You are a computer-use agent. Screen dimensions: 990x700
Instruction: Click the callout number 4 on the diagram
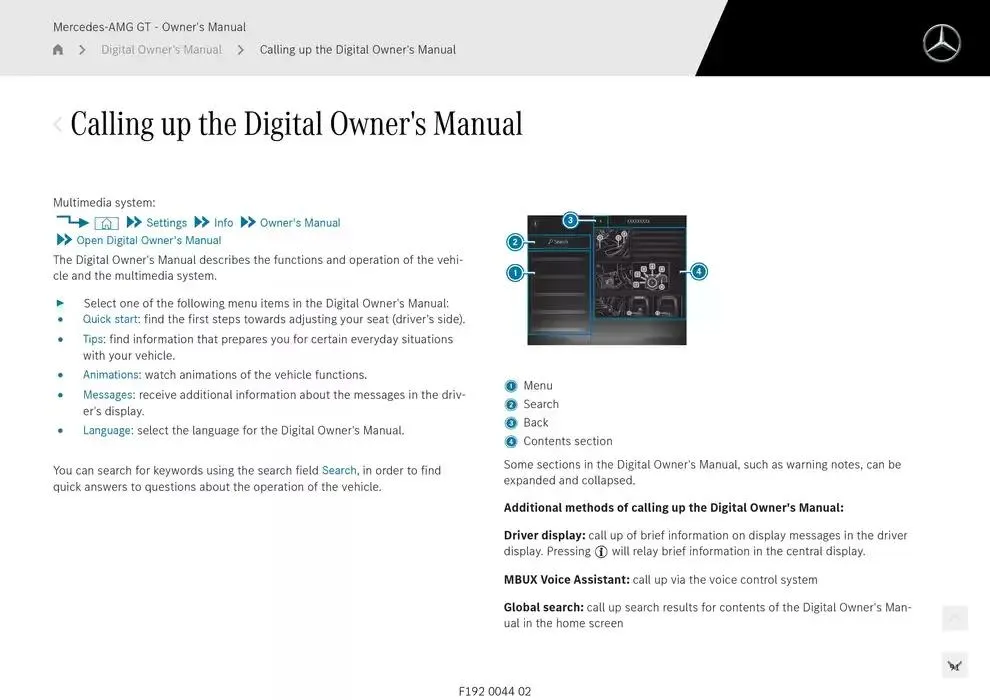pyautogui.click(x=699, y=271)
